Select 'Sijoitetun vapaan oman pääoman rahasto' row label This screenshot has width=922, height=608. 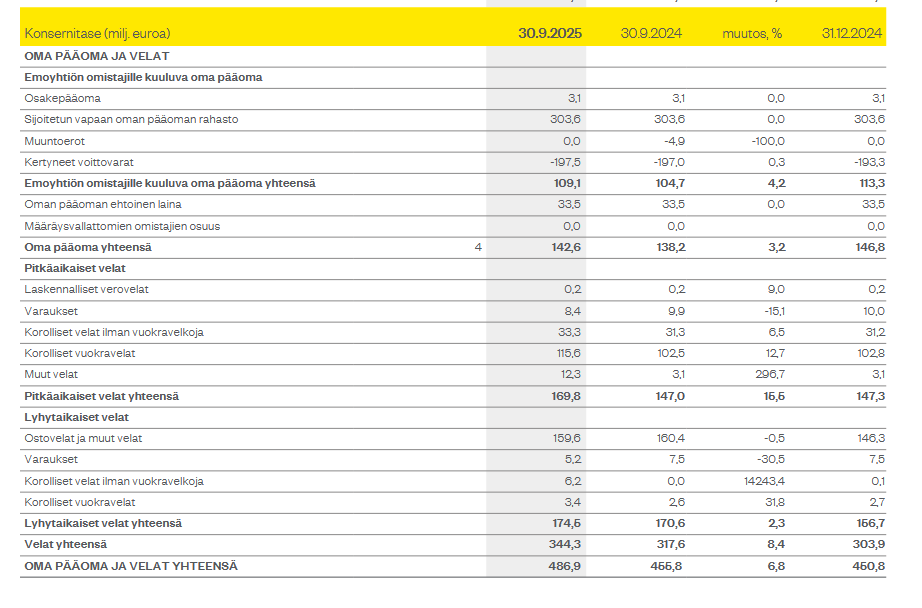tap(131, 120)
